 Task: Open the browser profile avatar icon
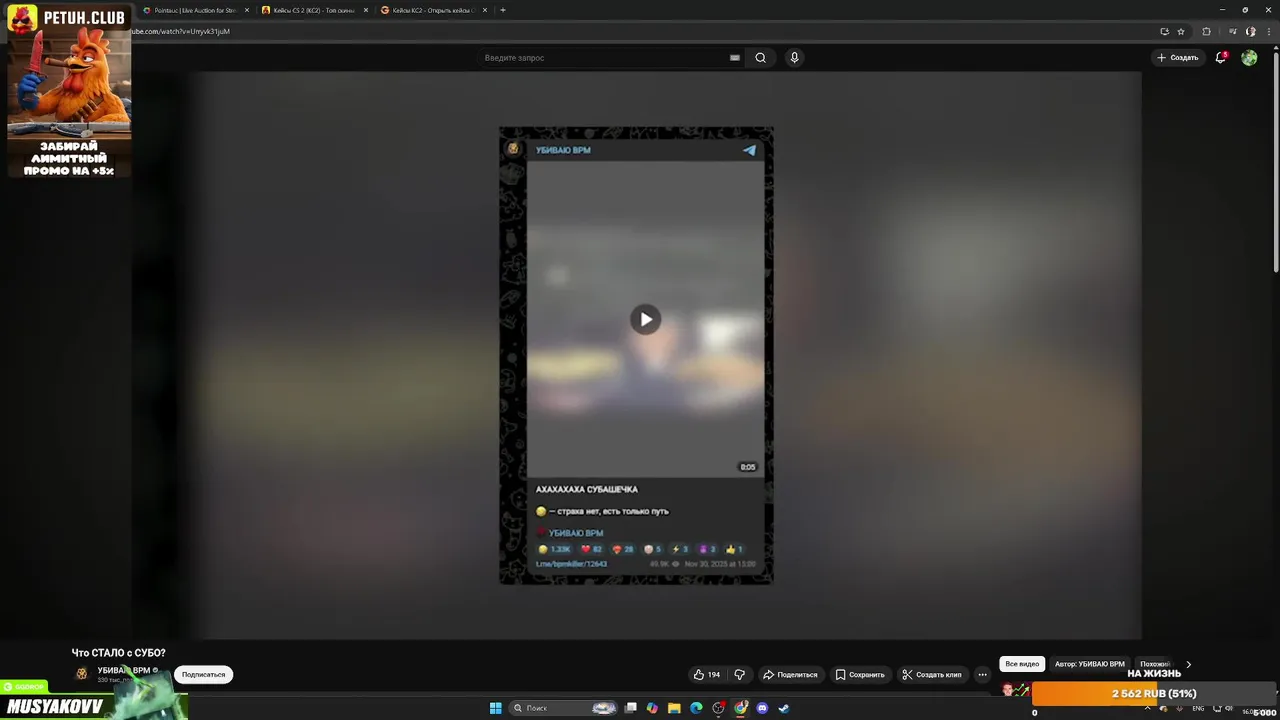[1250, 31]
